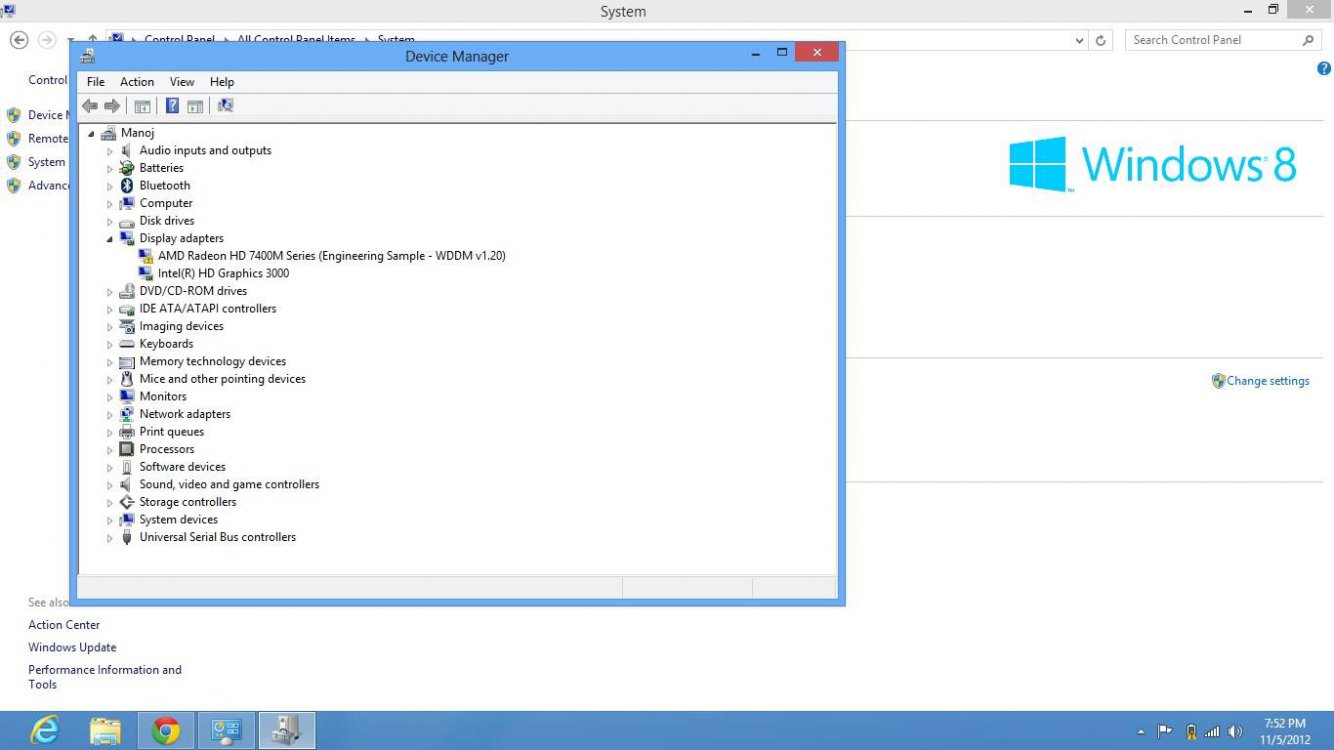Click the refresh button beside address bar

pyautogui.click(x=1101, y=40)
